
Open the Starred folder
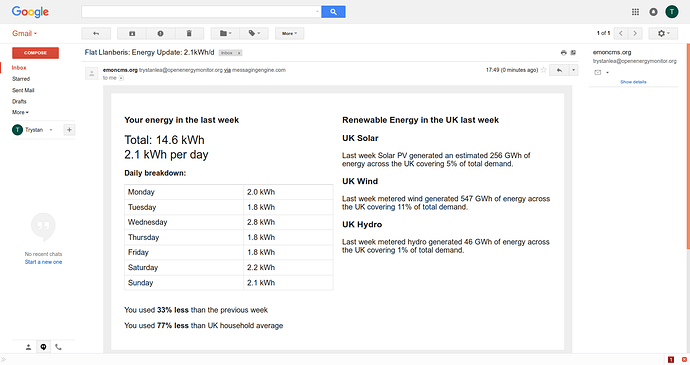pos(21,79)
